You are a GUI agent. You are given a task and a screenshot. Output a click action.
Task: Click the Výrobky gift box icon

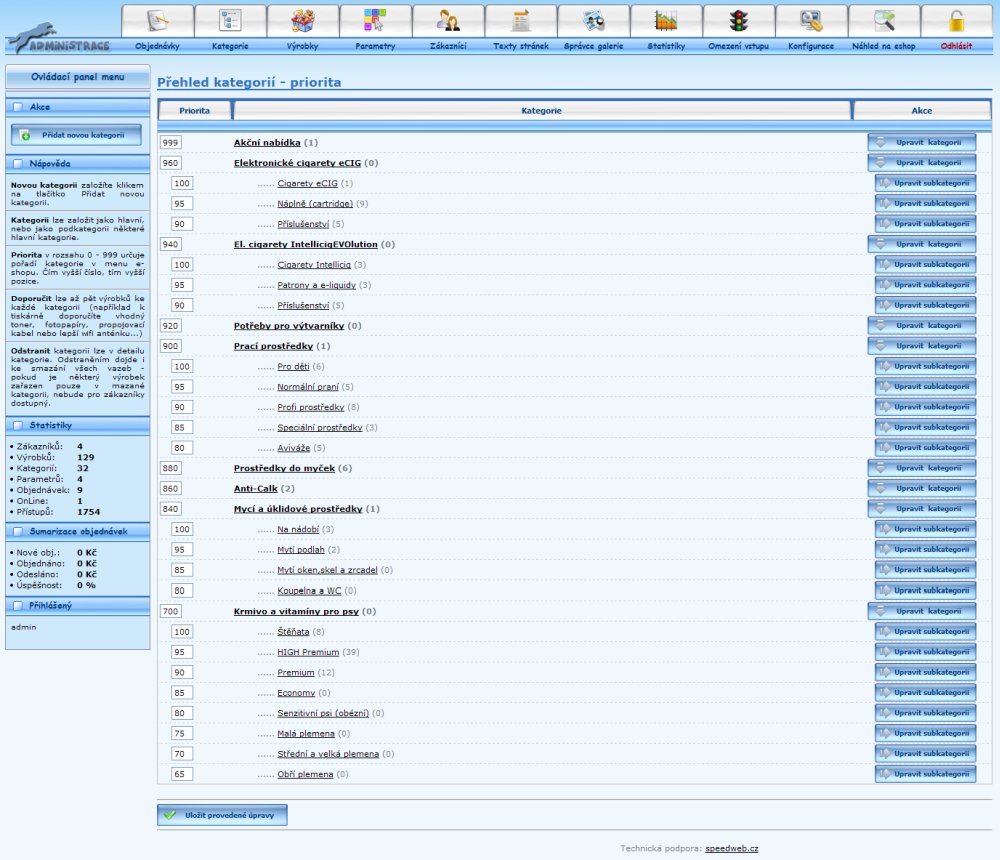[x=303, y=21]
